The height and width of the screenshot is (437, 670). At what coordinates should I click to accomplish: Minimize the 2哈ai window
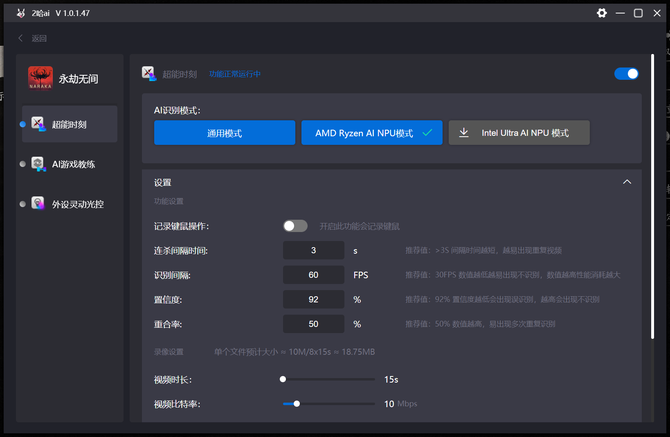click(x=620, y=13)
